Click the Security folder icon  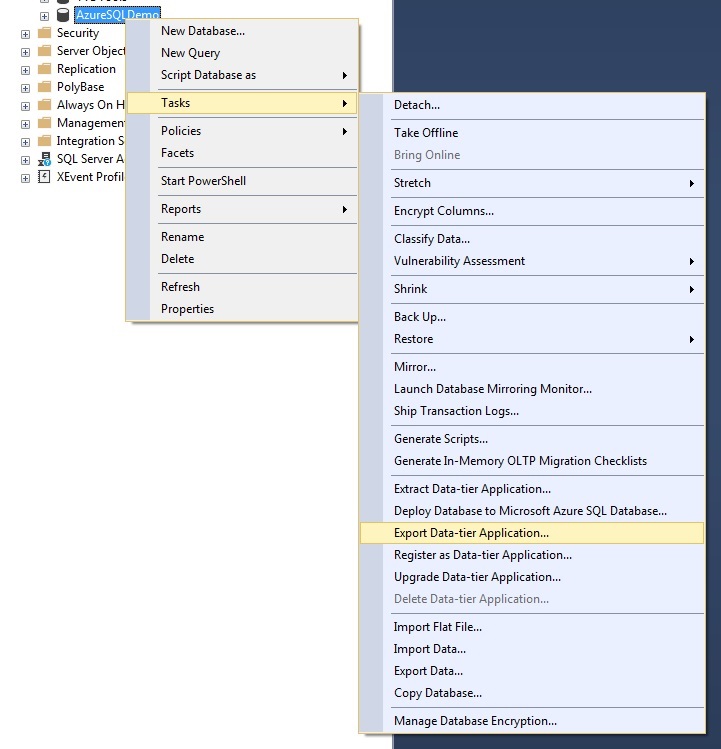pos(44,33)
